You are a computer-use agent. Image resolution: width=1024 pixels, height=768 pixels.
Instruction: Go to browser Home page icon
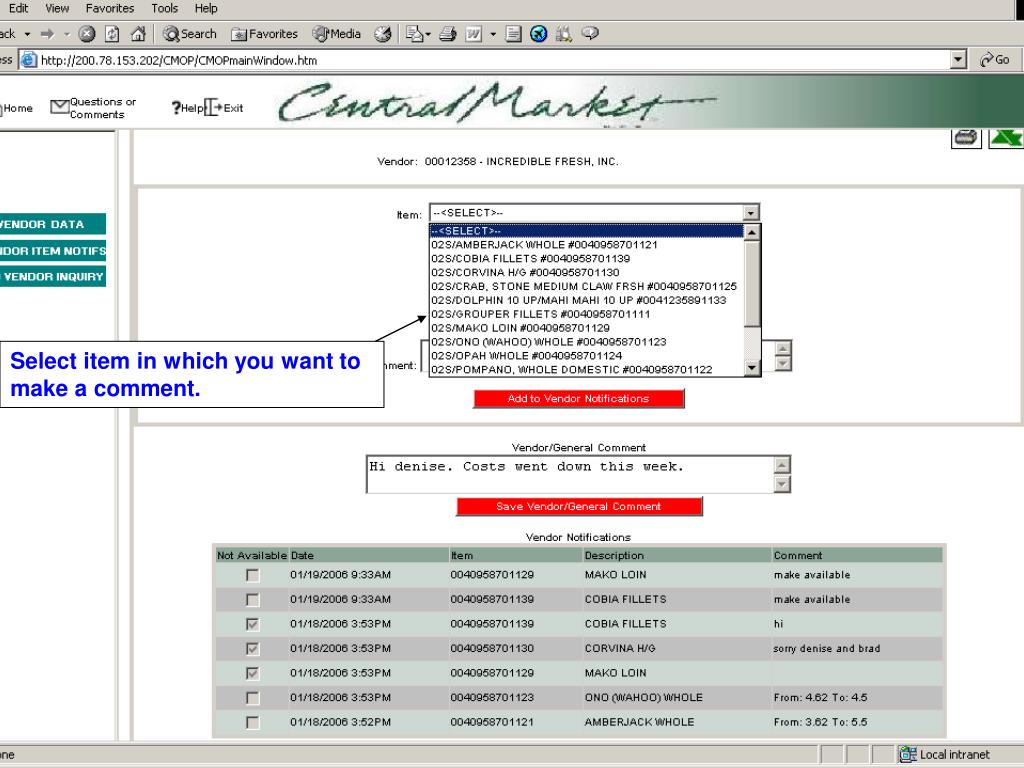pyautogui.click(x=138, y=34)
